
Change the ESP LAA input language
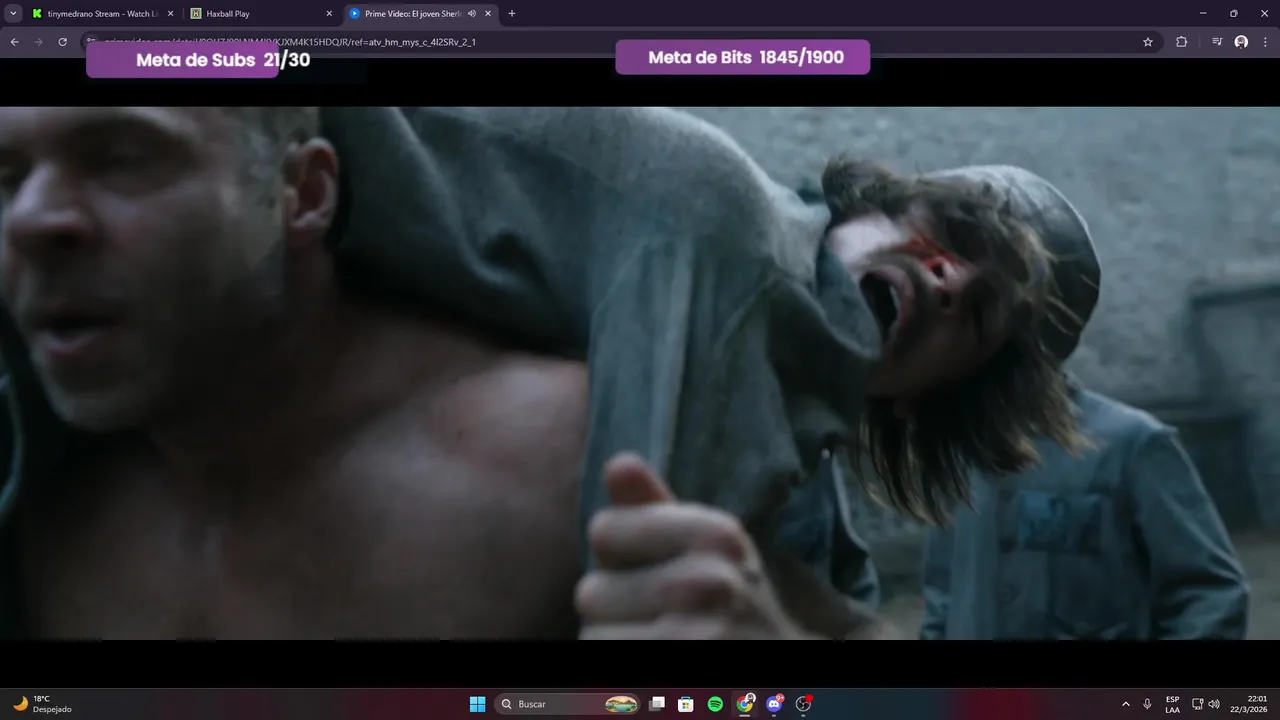(1172, 704)
